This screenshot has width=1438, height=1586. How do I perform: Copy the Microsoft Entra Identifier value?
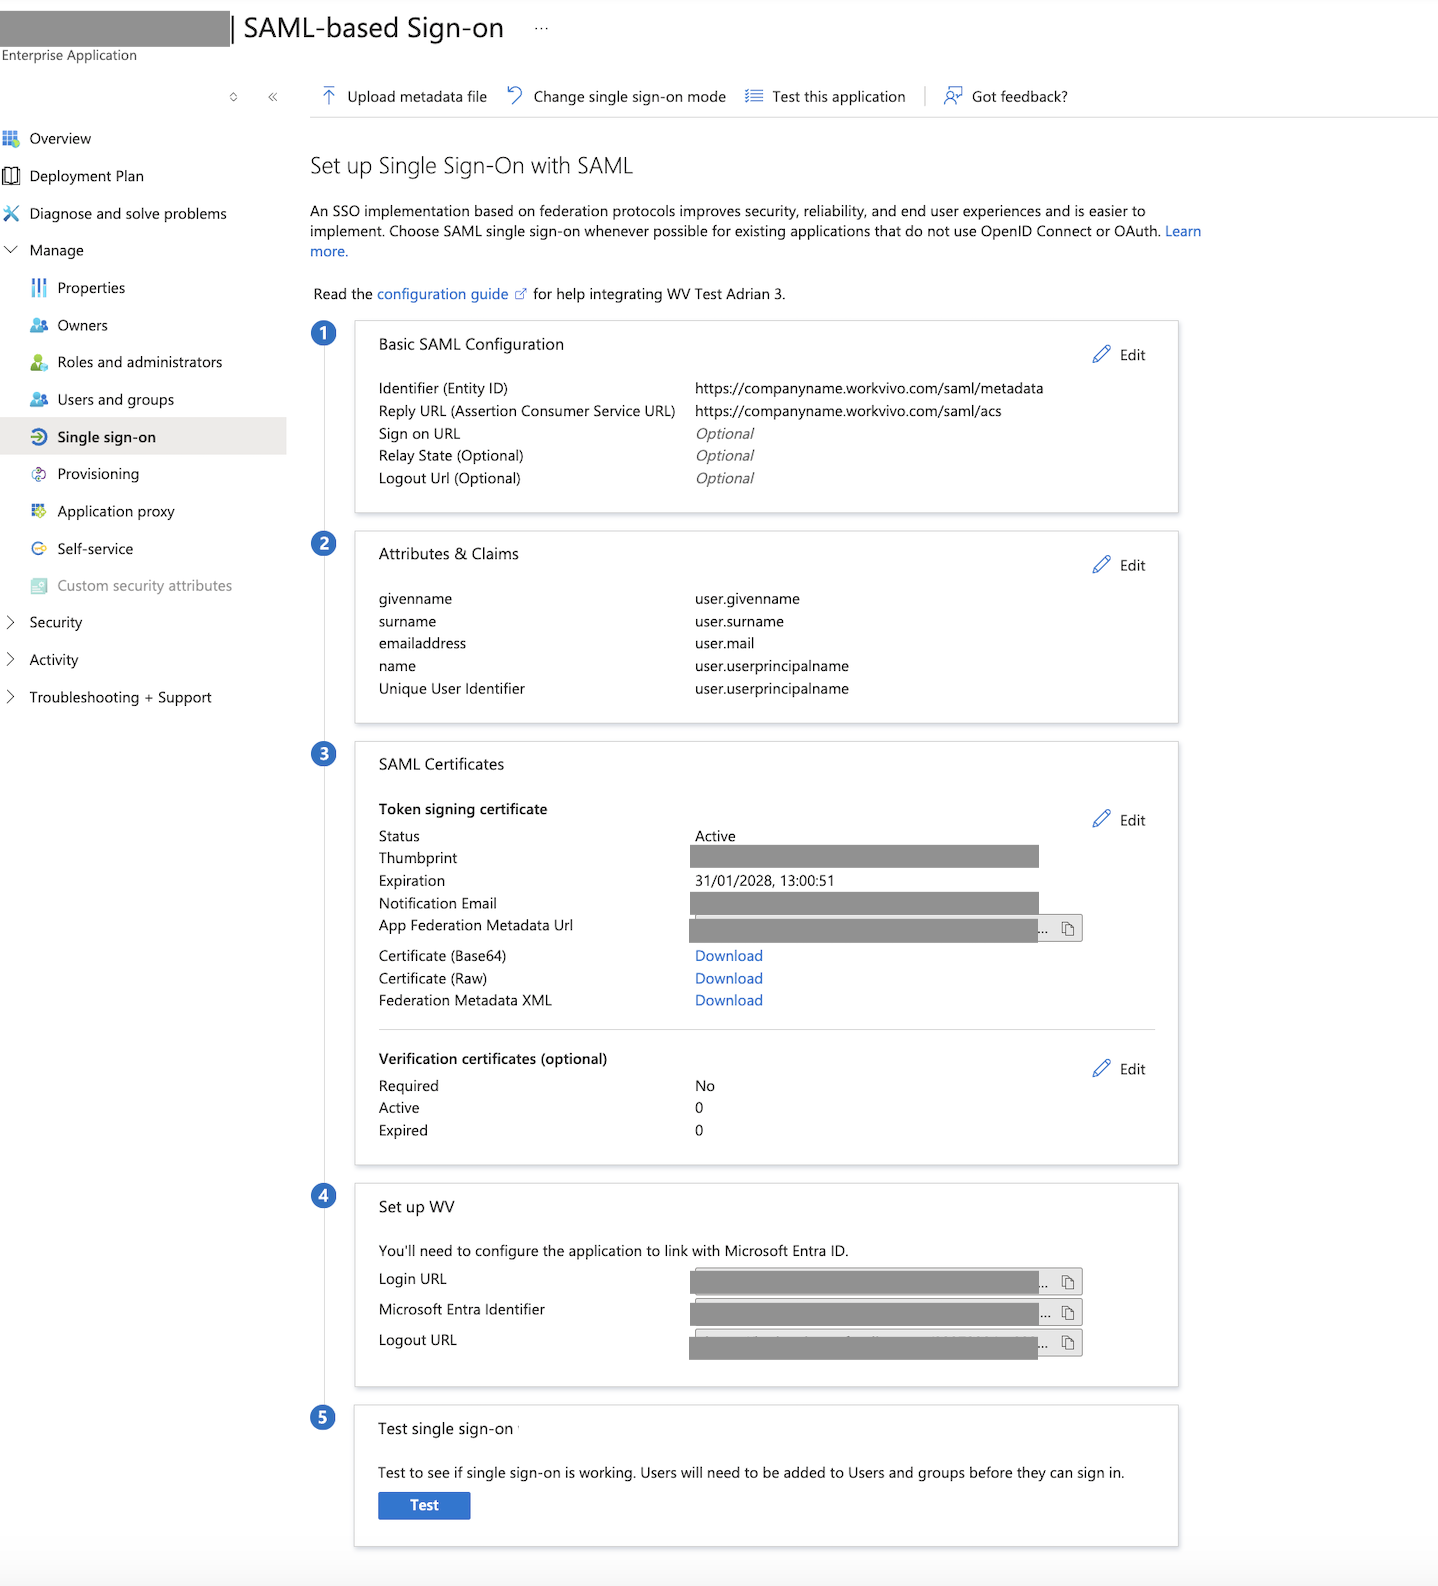click(x=1068, y=1313)
